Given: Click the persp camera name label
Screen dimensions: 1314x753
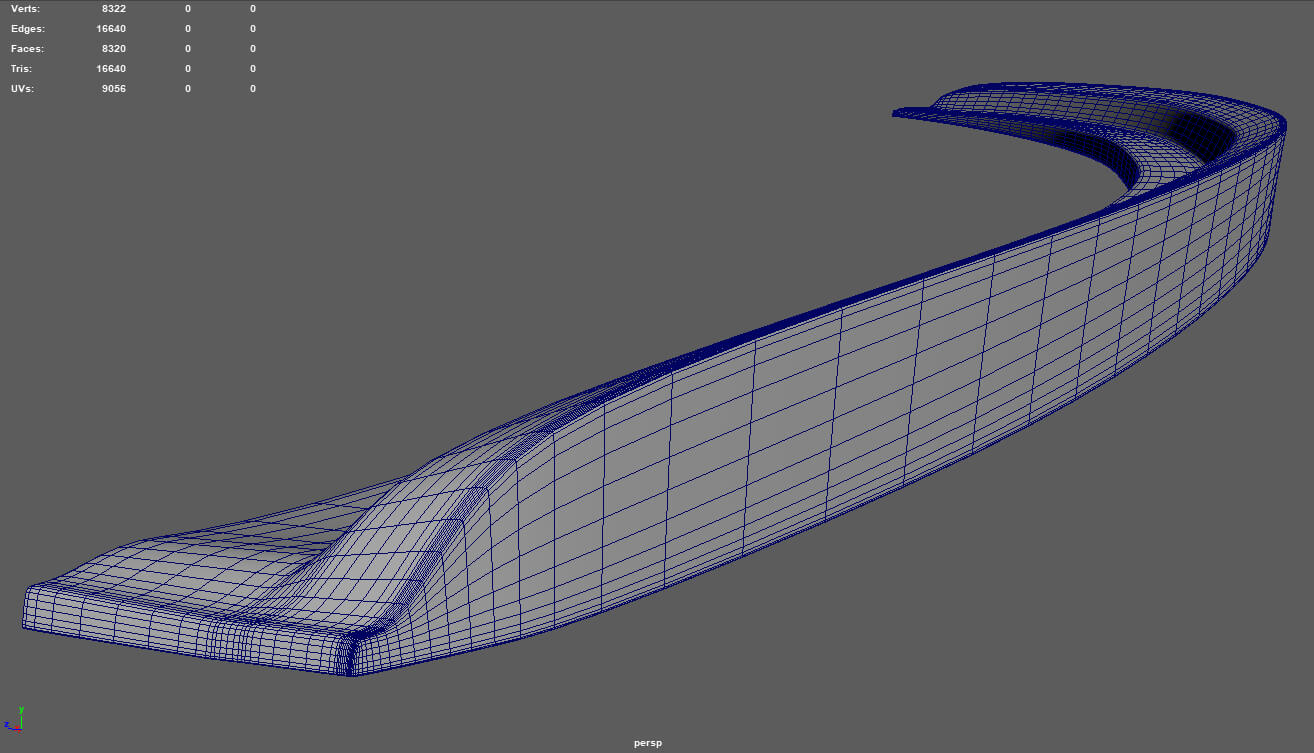Looking at the screenshot, I should tap(647, 743).
